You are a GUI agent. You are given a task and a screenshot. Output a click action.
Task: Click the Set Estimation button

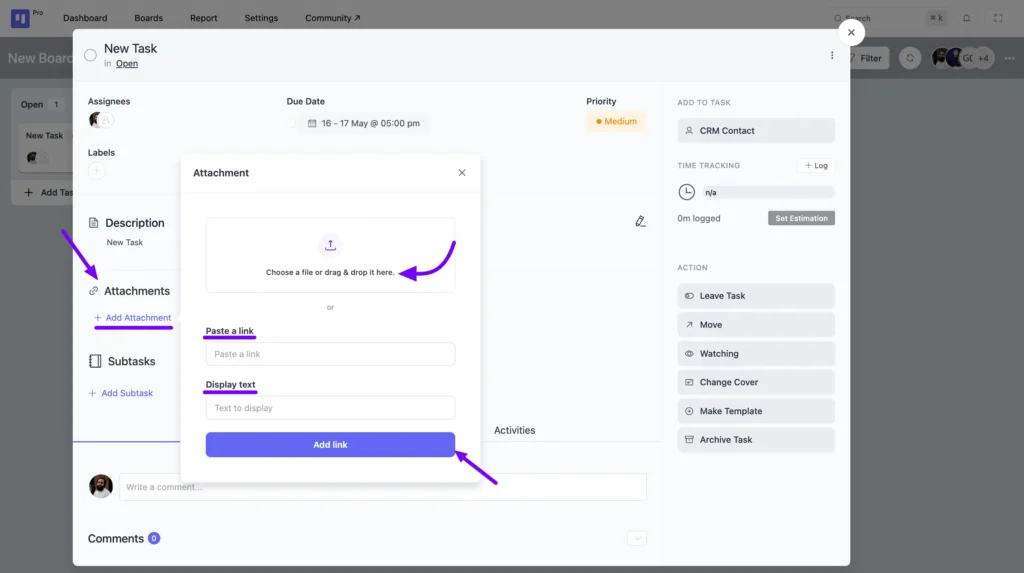(801, 218)
